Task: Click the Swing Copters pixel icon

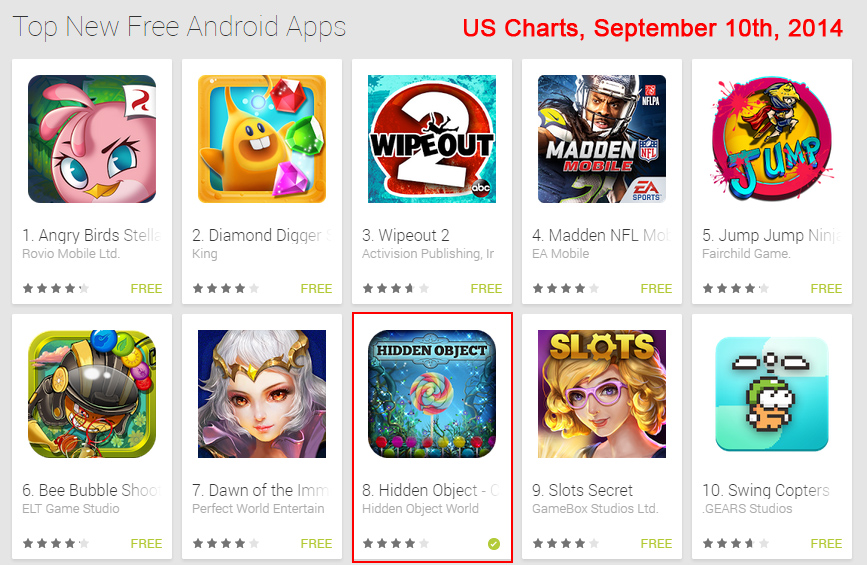Action: (772, 394)
